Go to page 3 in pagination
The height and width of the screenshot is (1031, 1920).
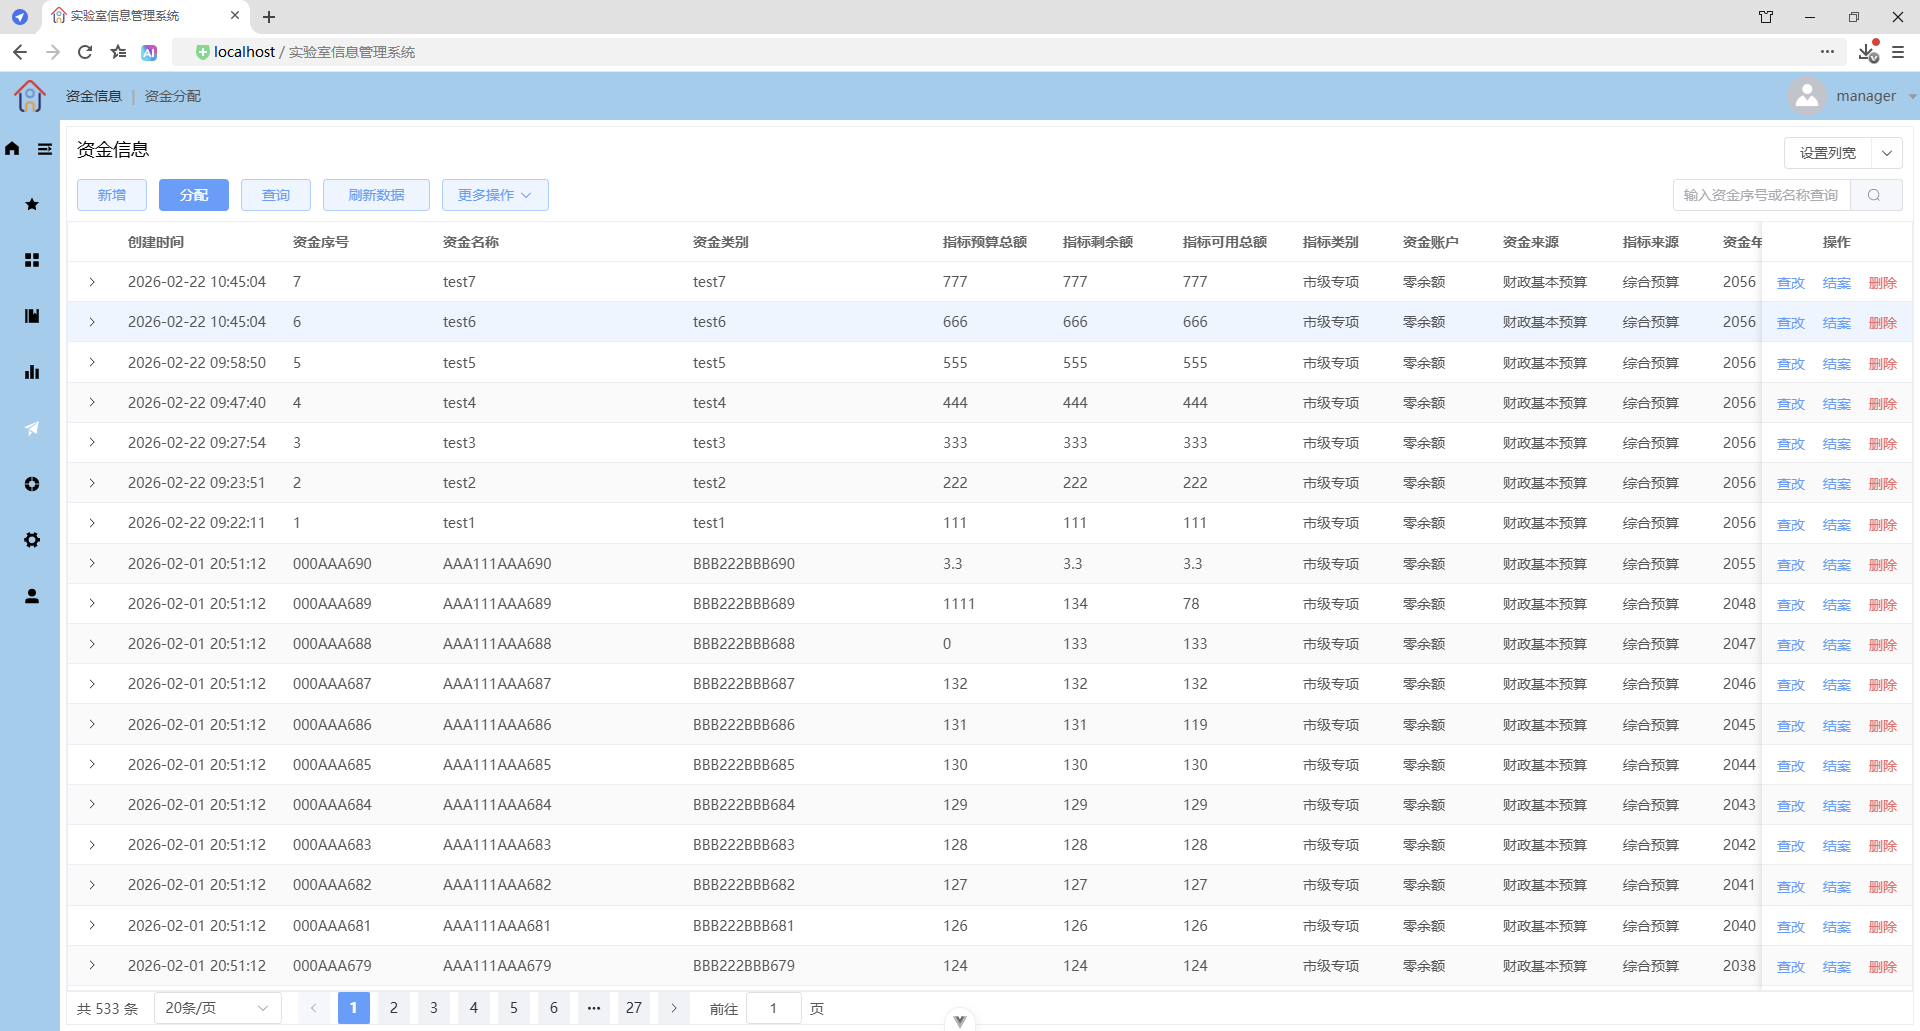[434, 1008]
